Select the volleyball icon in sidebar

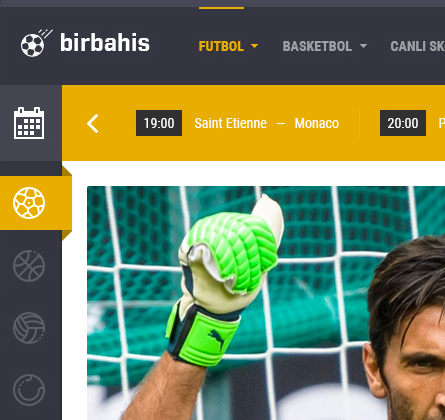29,328
